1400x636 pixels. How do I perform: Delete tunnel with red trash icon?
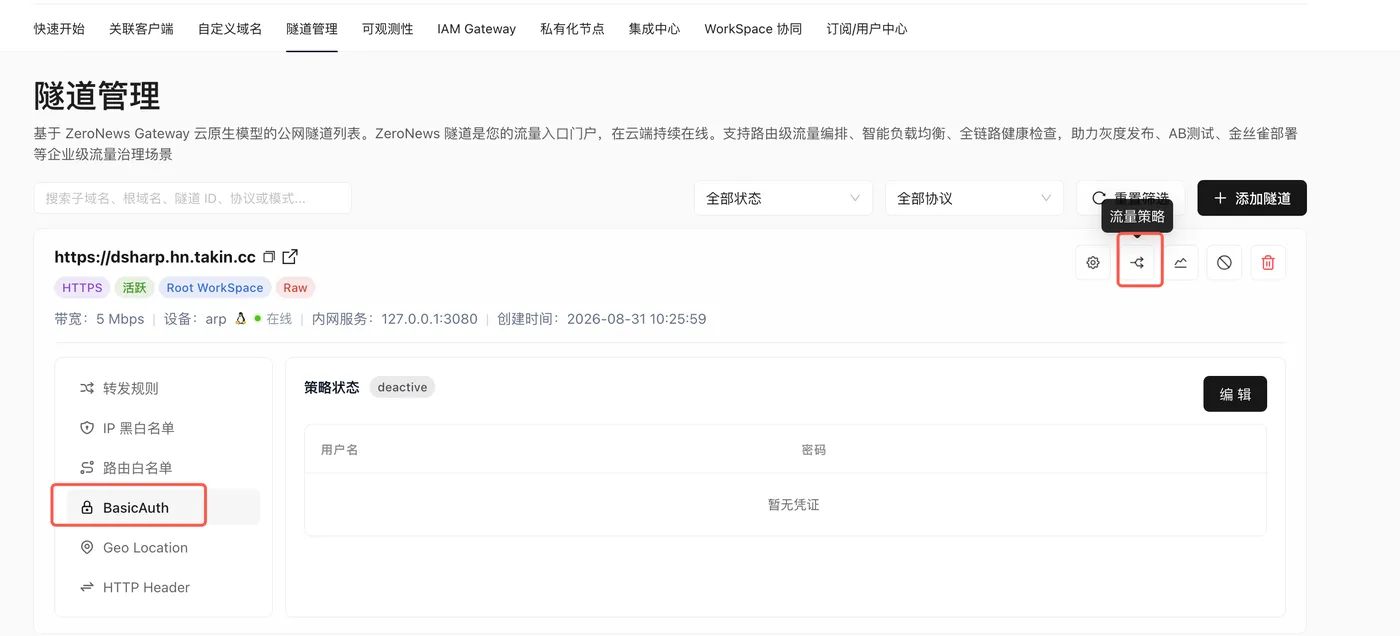1268,263
